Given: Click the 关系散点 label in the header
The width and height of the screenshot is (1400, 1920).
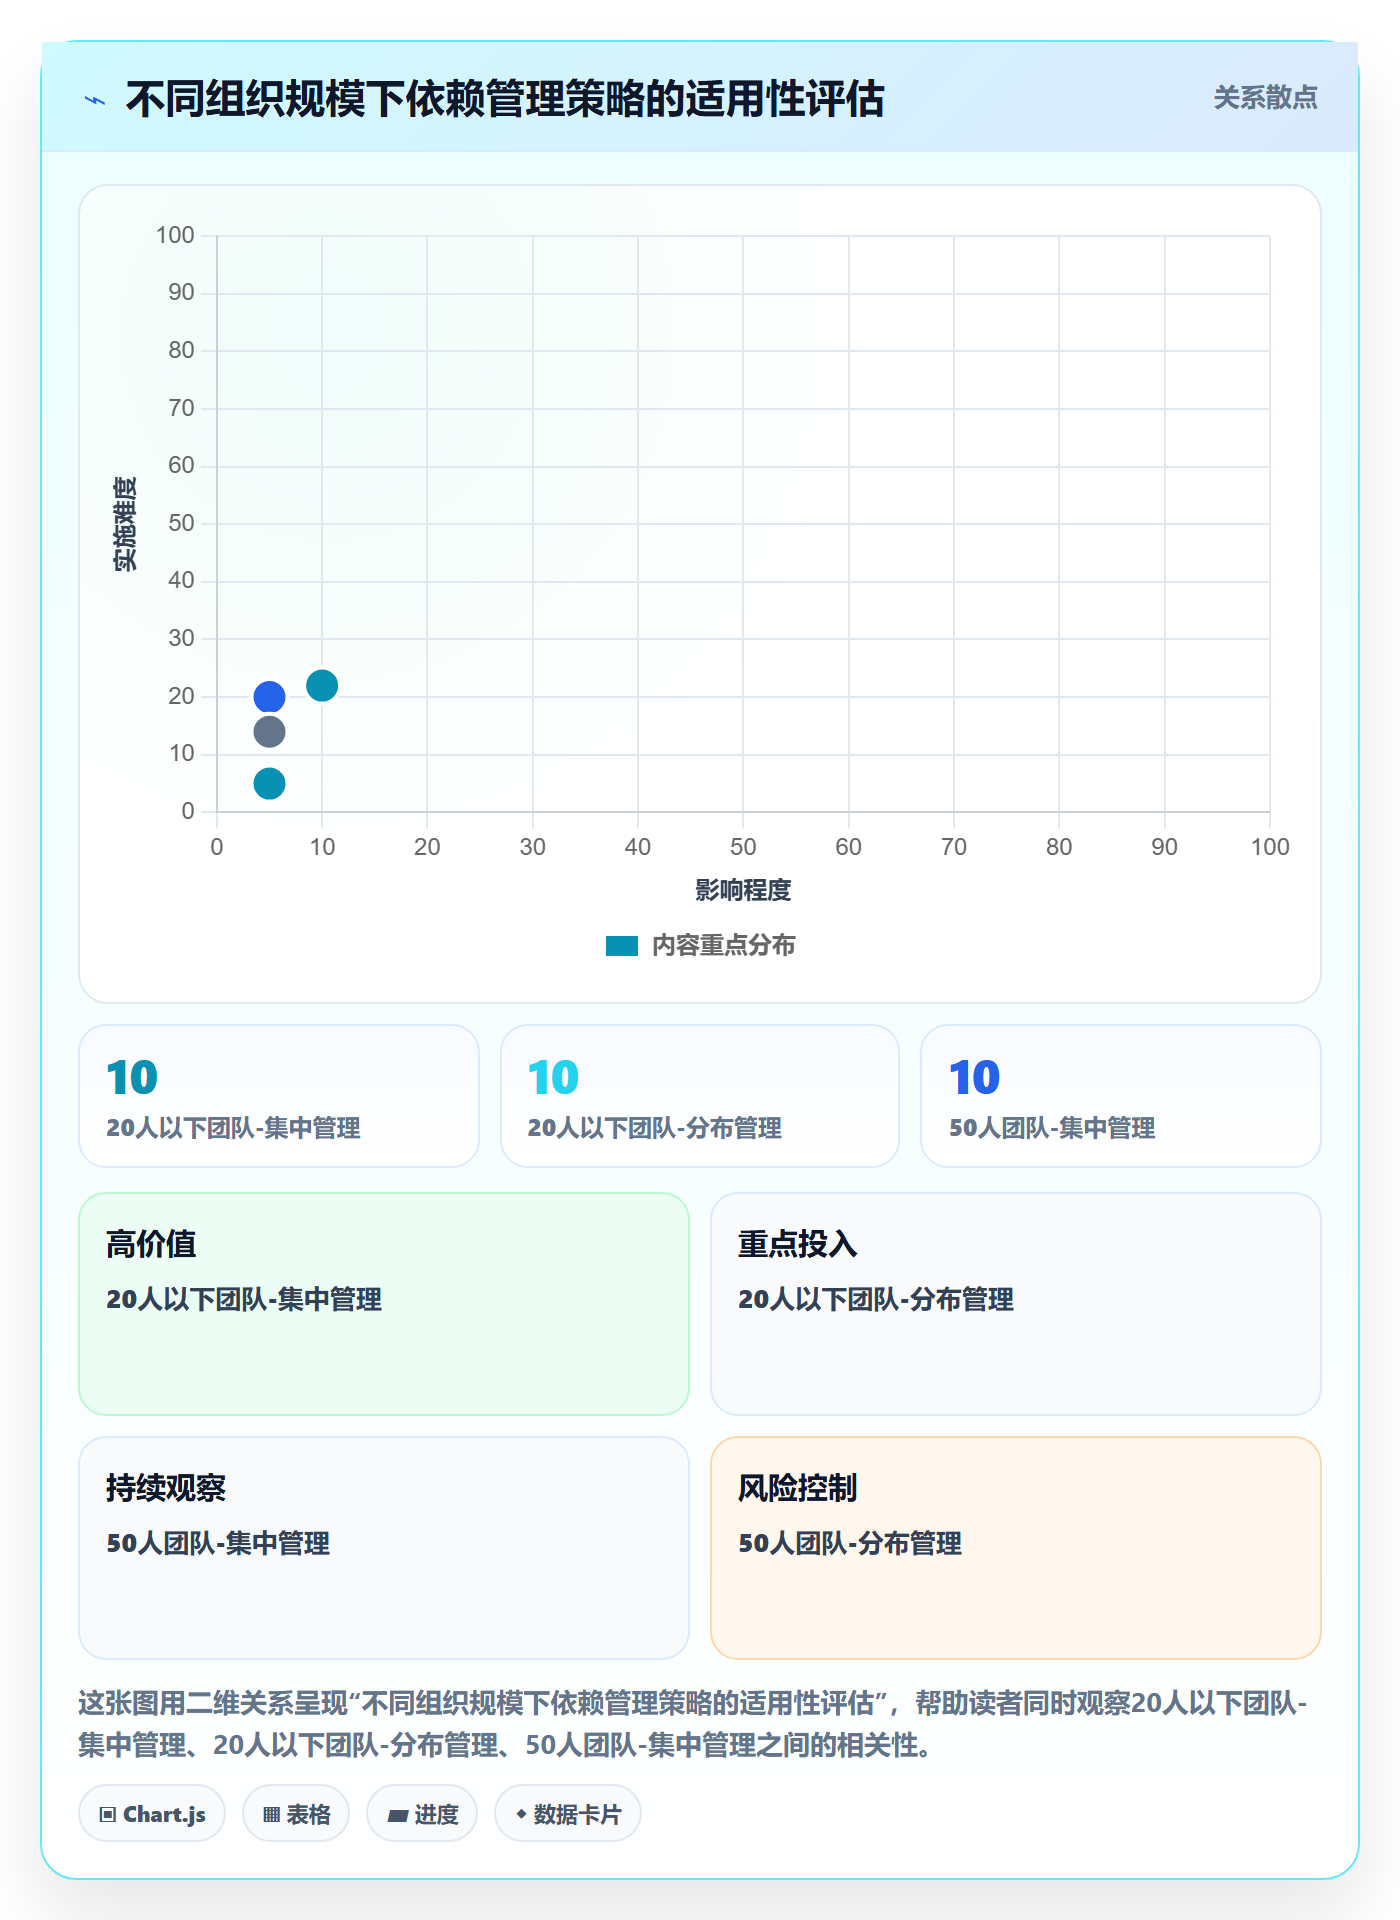Looking at the screenshot, I should pyautogui.click(x=1265, y=98).
